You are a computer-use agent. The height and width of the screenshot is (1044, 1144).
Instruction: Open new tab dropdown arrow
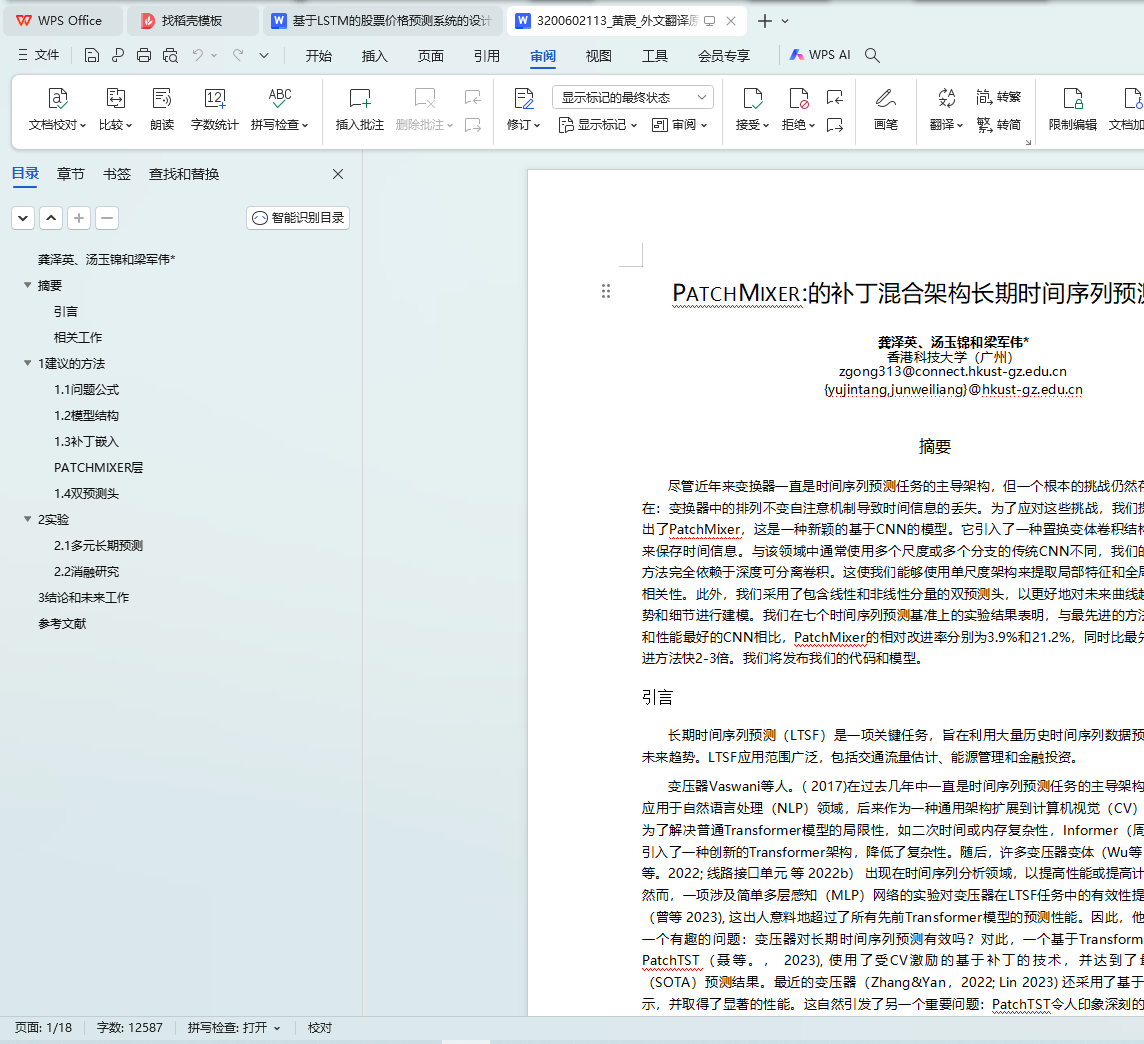click(x=785, y=21)
